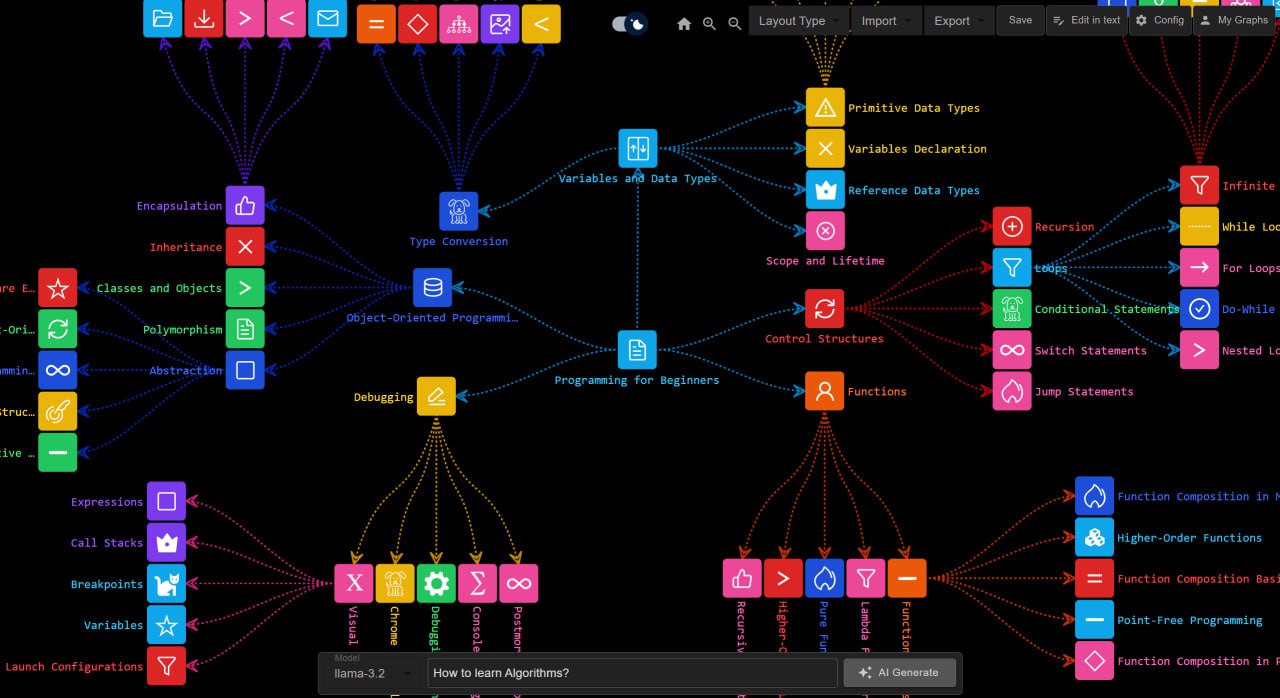Viewport: 1280px width, 698px height.
Task: Open the Layout Type dropdown
Action: pos(798,21)
